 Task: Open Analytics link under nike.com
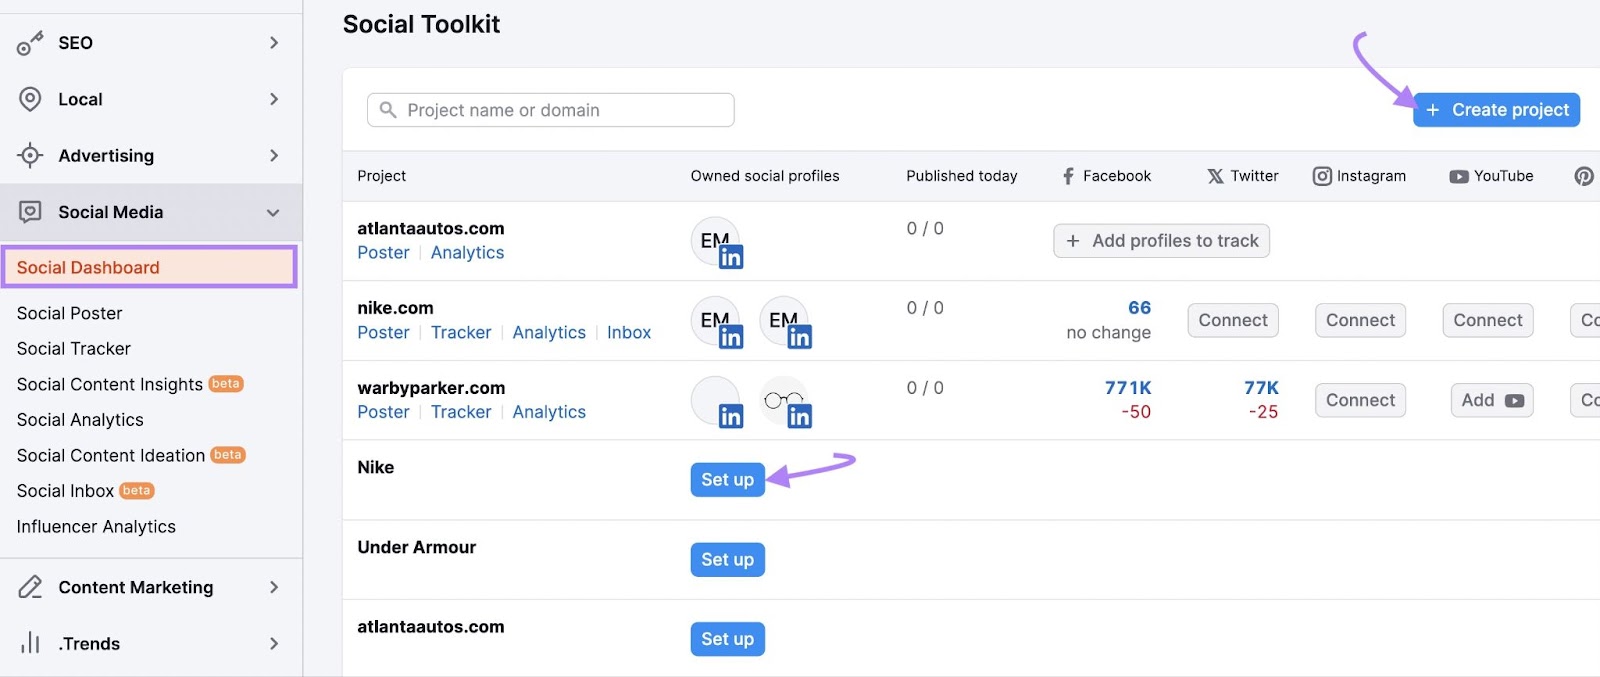(x=549, y=333)
